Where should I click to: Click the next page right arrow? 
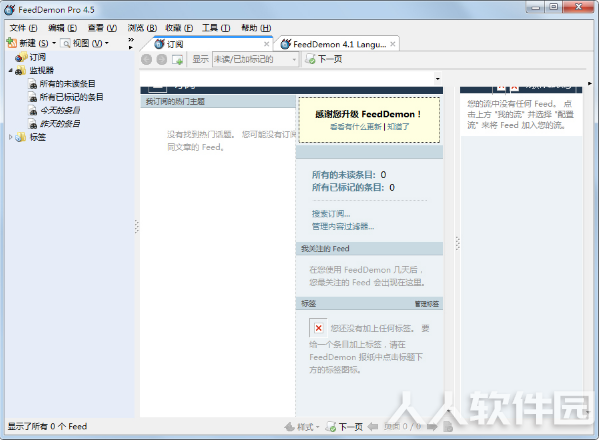(x=432, y=427)
